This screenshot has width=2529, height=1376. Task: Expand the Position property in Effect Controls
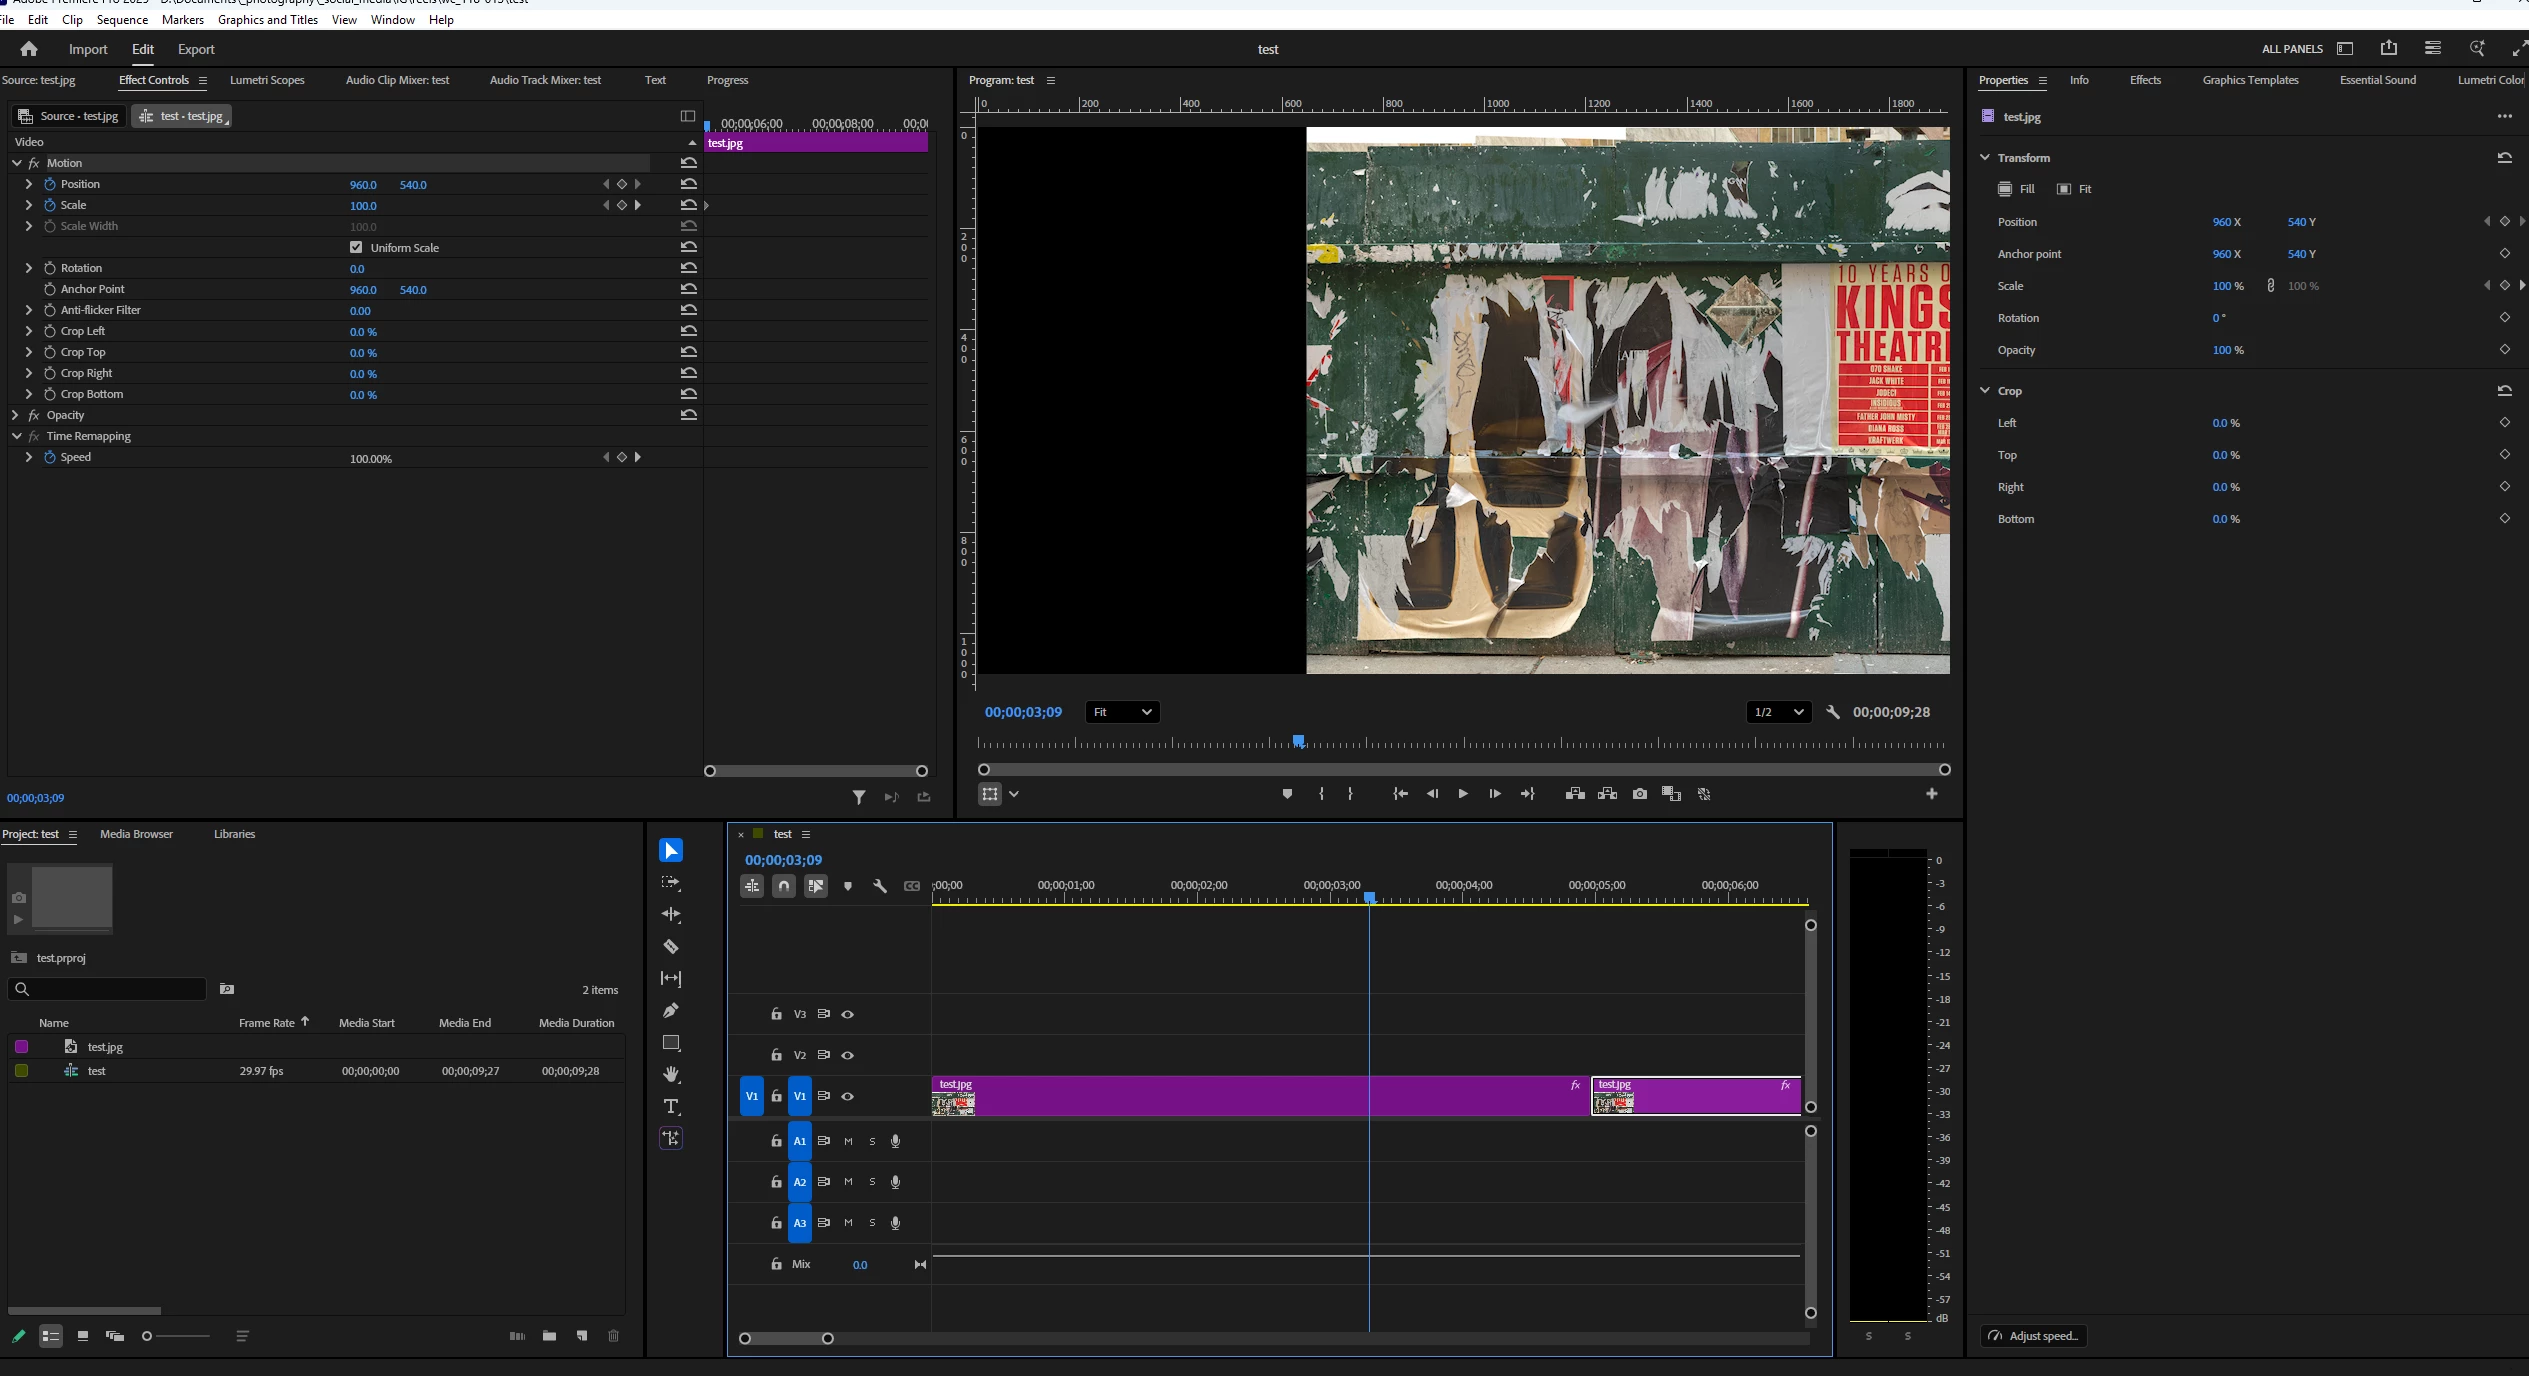tap(29, 184)
